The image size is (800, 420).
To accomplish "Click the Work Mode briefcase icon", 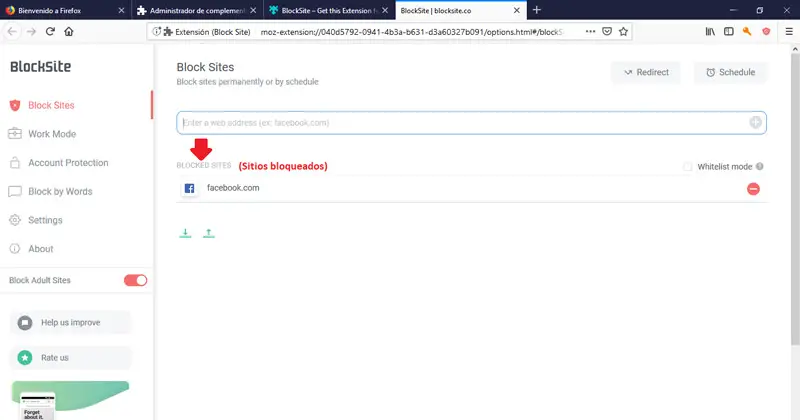I will point(15,134).
